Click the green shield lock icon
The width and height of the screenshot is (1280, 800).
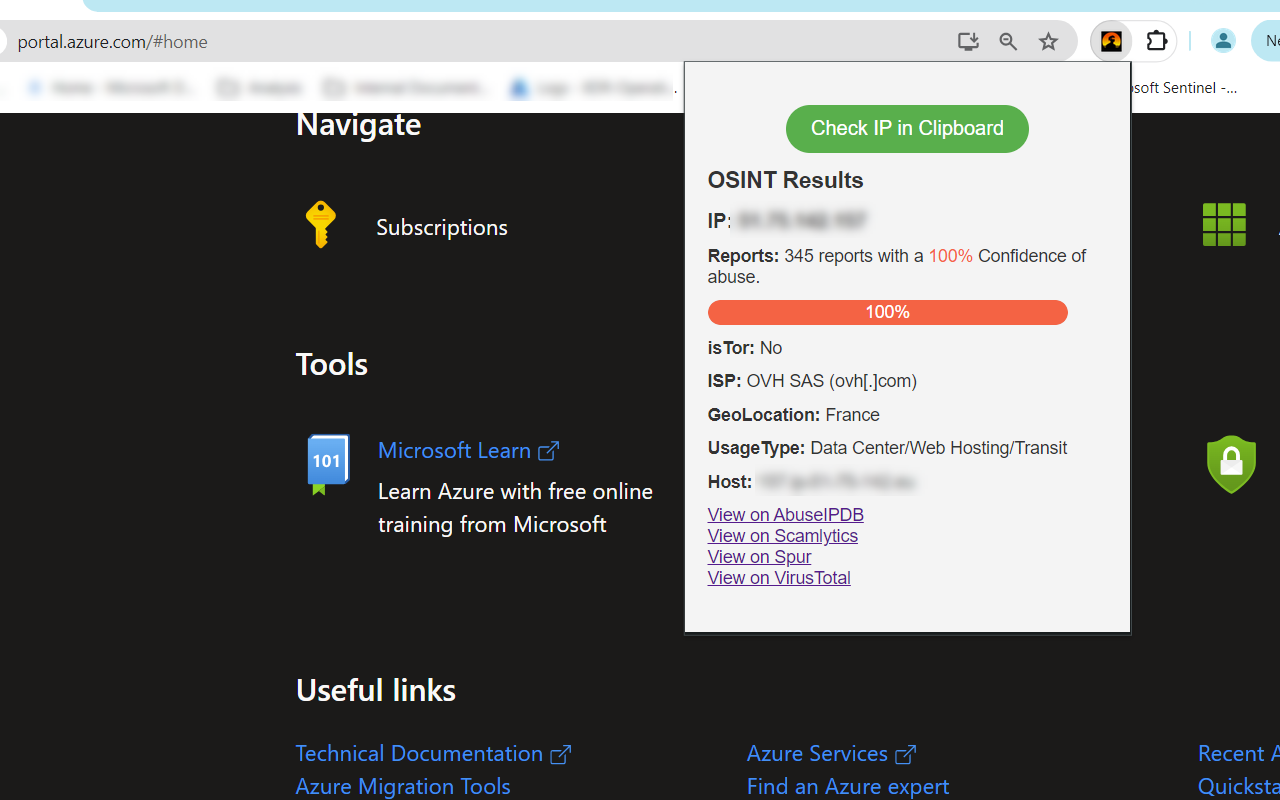1231,464
